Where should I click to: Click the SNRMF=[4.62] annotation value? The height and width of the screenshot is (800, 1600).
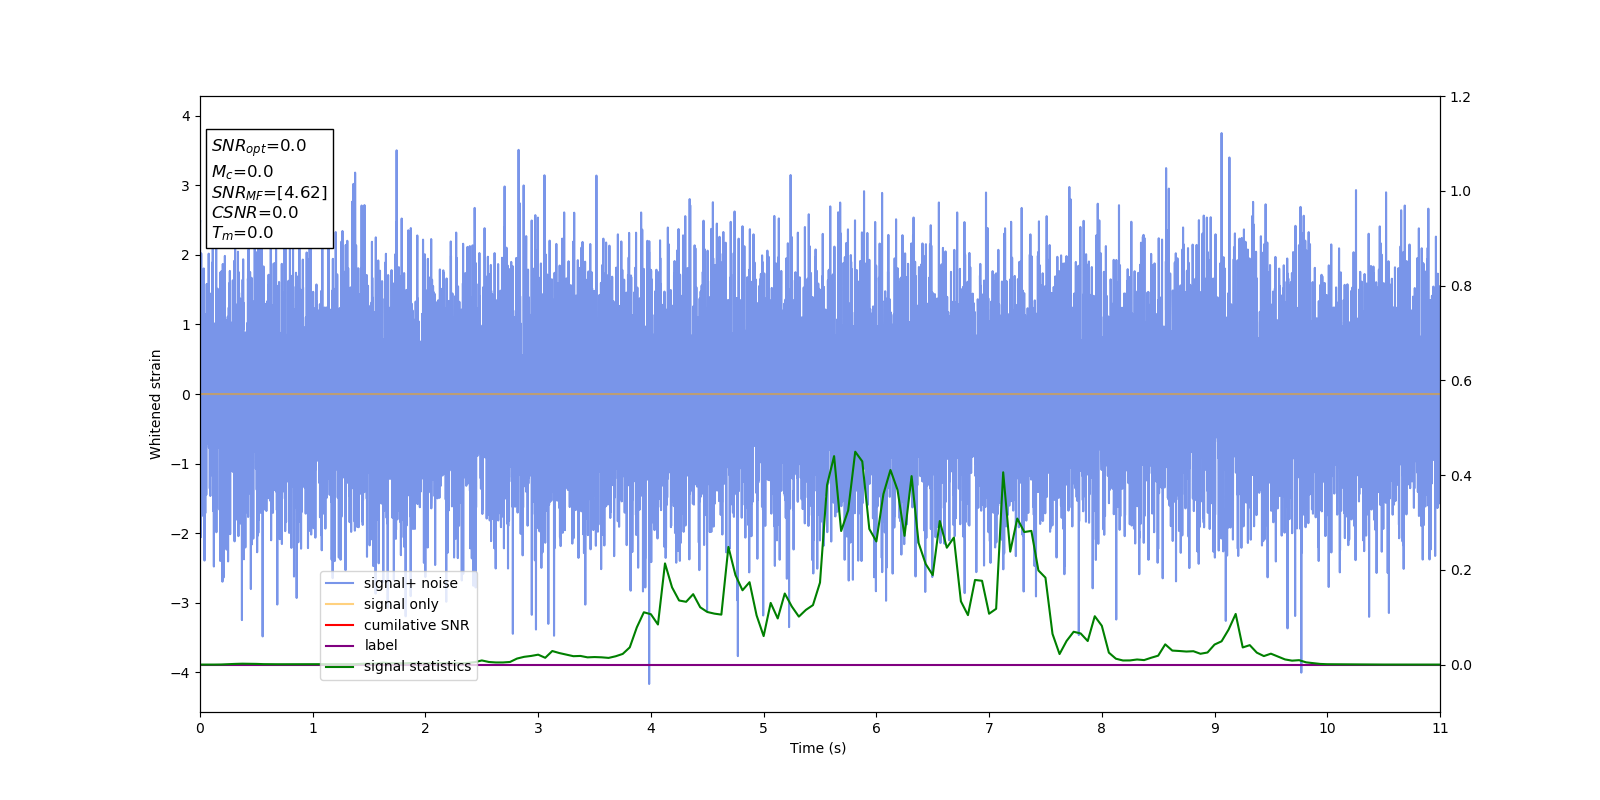coord(269,192)
